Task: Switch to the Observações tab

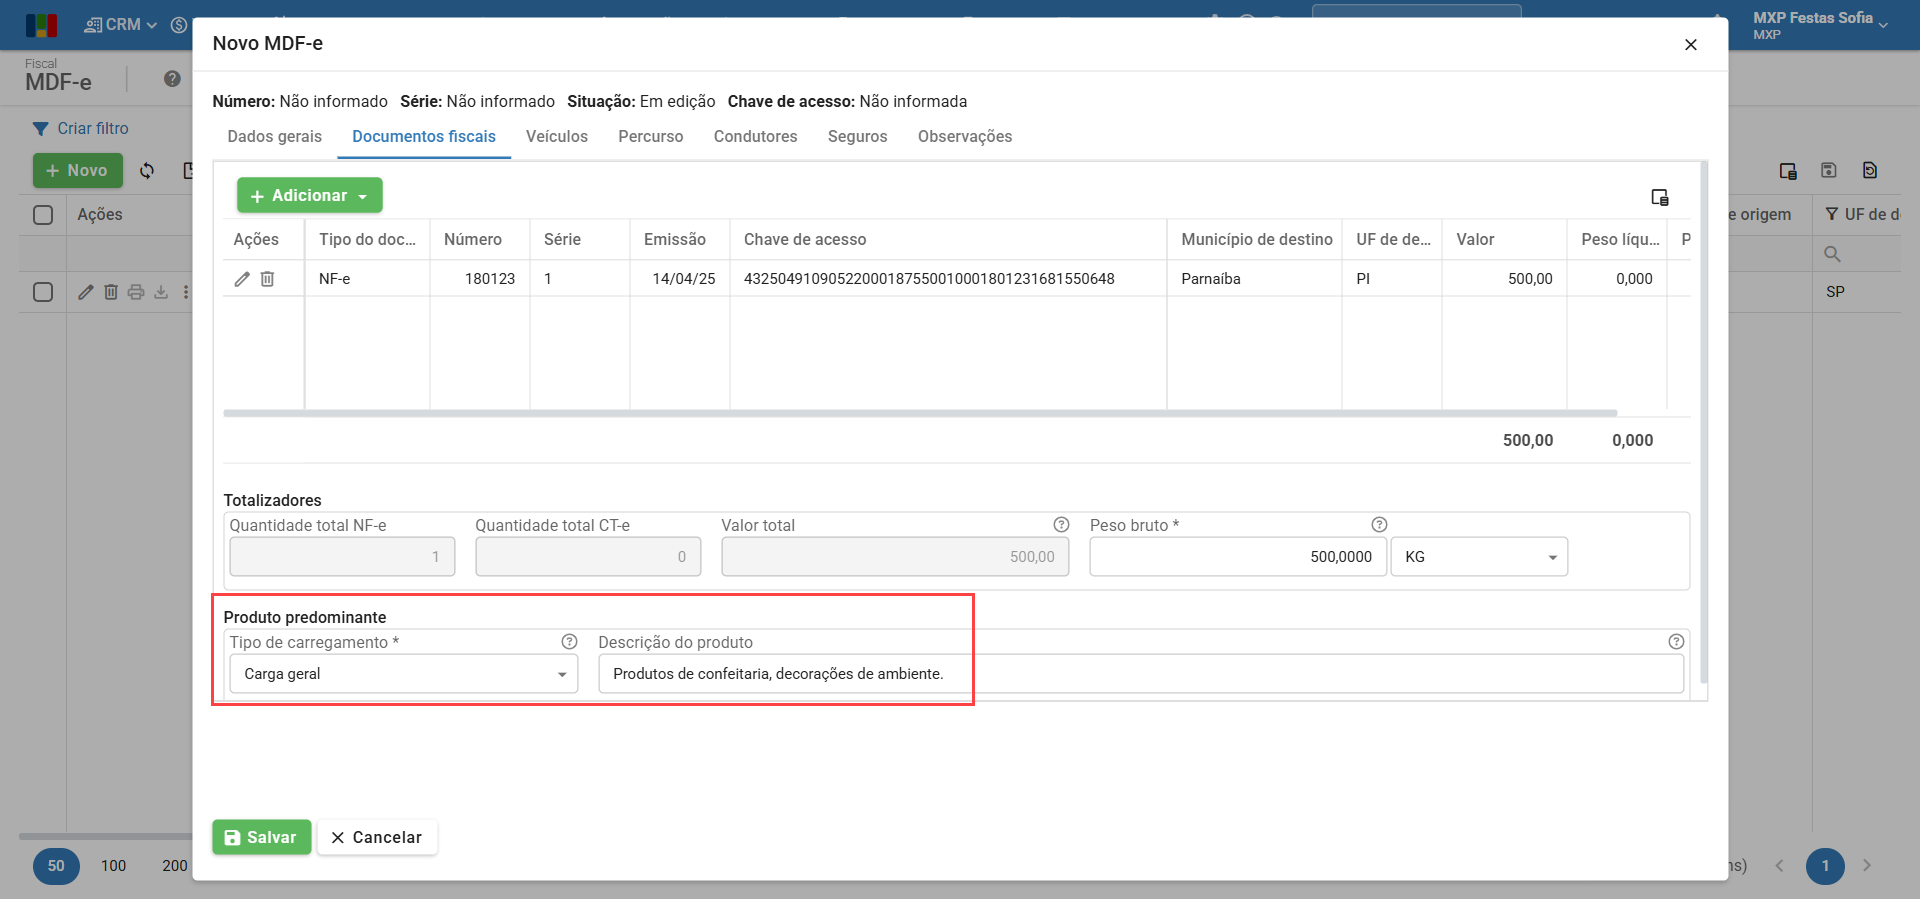Action: click(965, 137)
